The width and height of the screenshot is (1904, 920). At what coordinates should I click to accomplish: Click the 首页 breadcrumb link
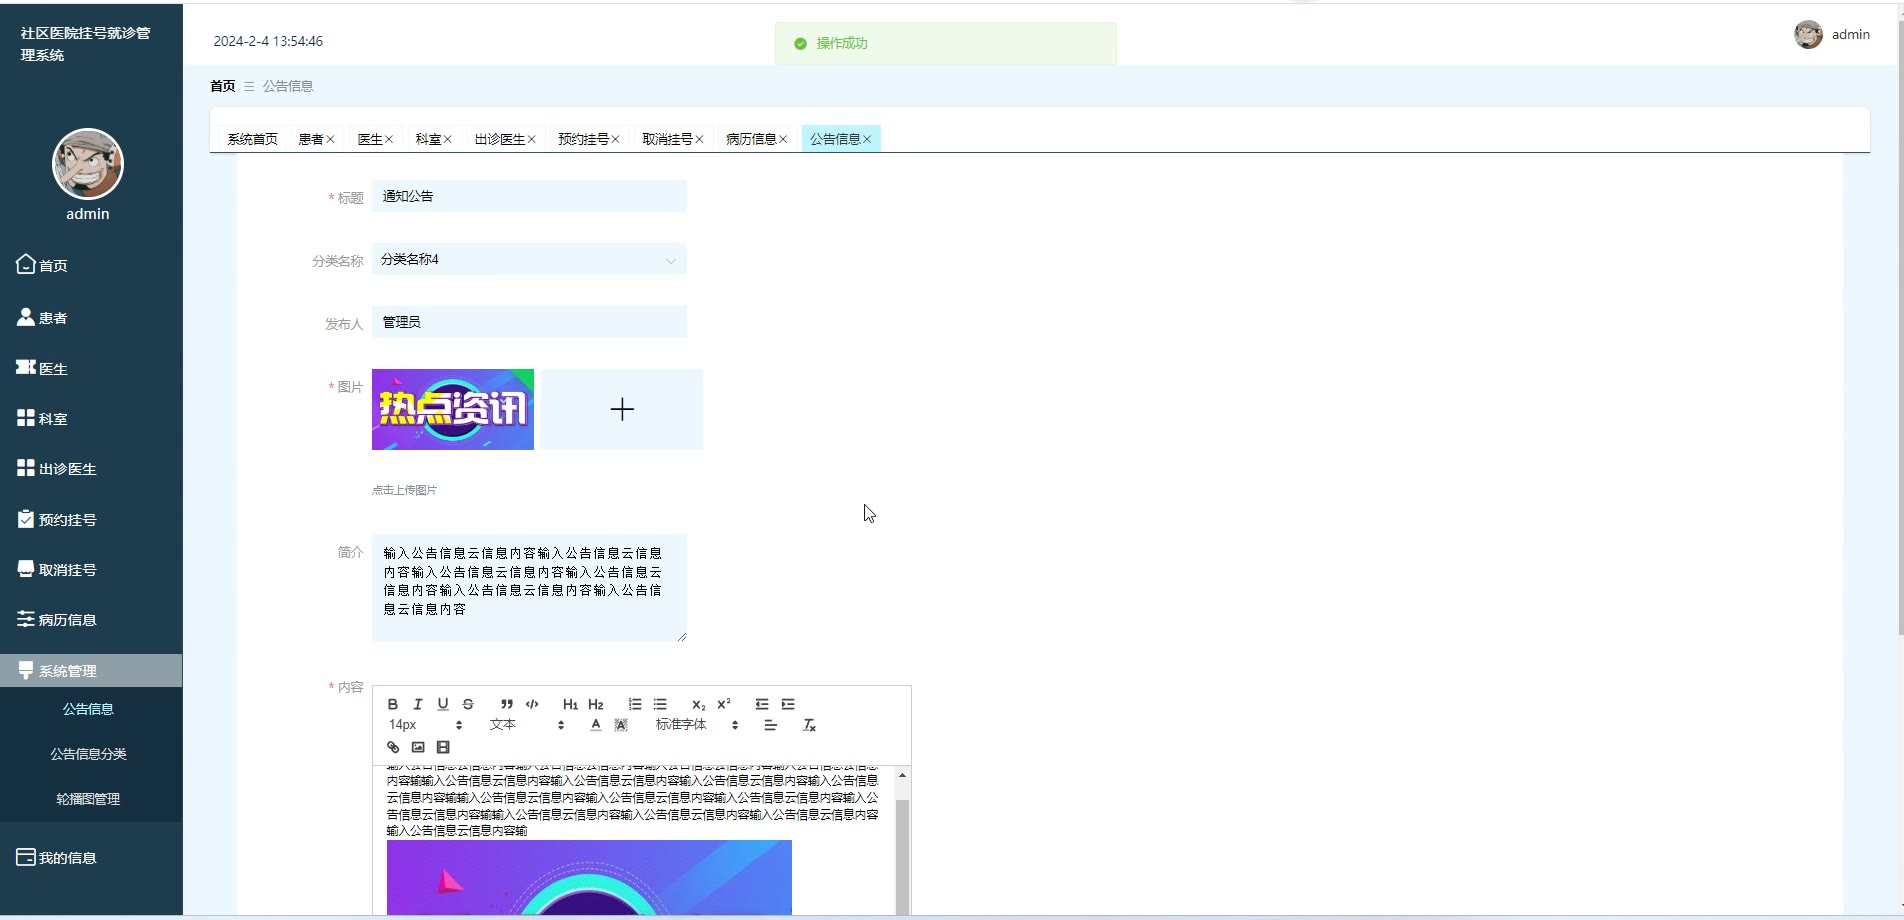pyautogui.click(x=222, y=86)
